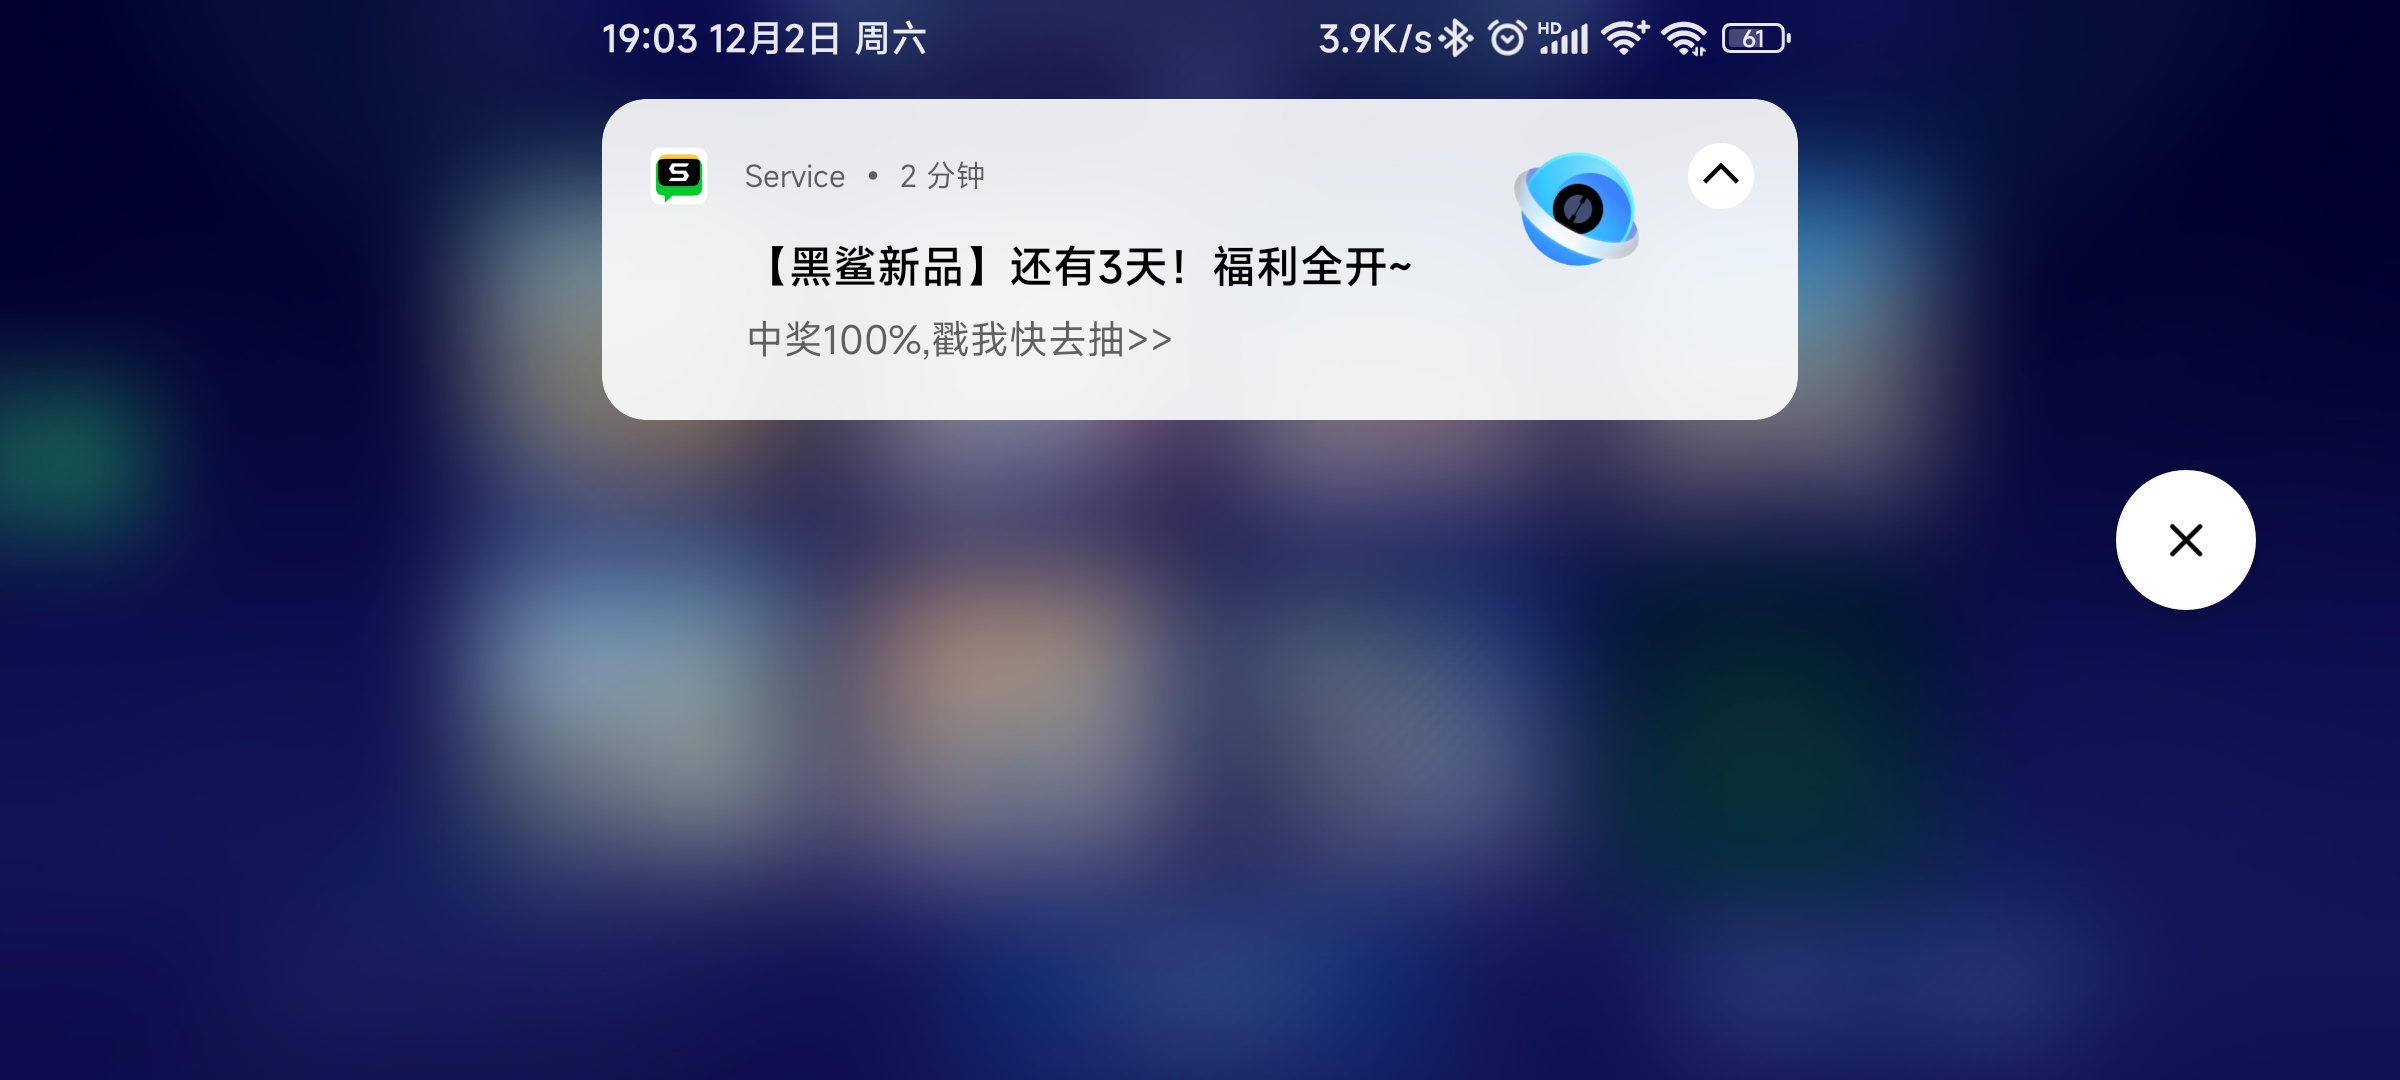2400x1080 pixels.
Task: Tap the HD signal strength icon
Action: tap(1563, 38)
